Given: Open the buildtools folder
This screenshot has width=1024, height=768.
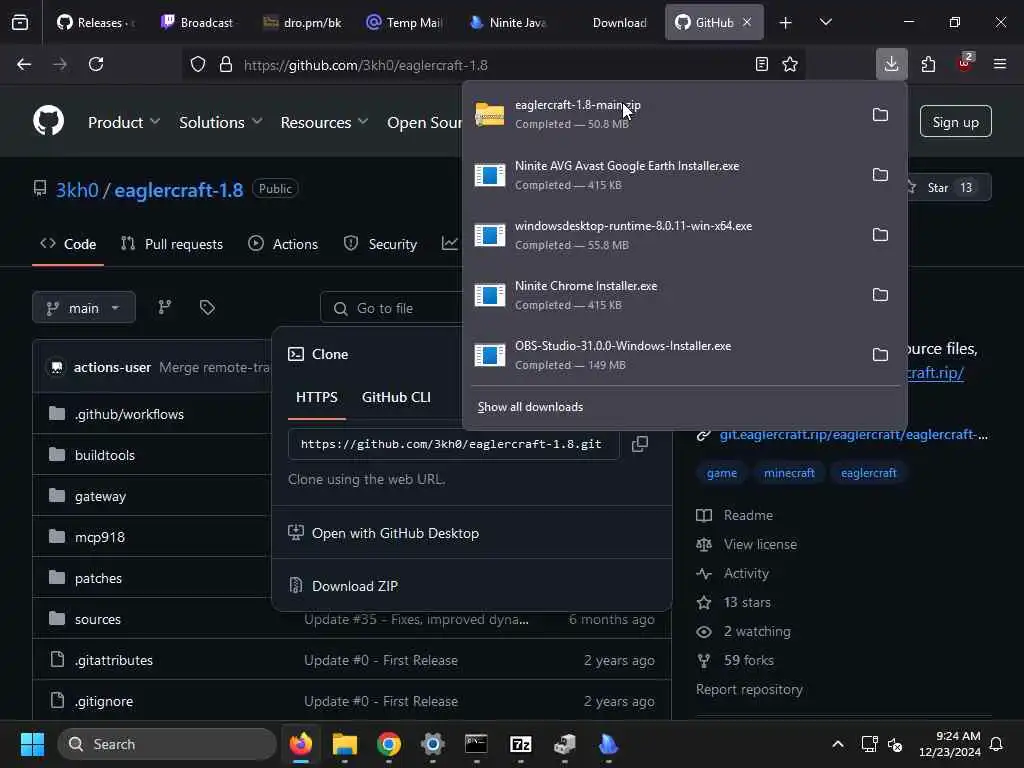Looking at the screenshot, I should (104, 455).
